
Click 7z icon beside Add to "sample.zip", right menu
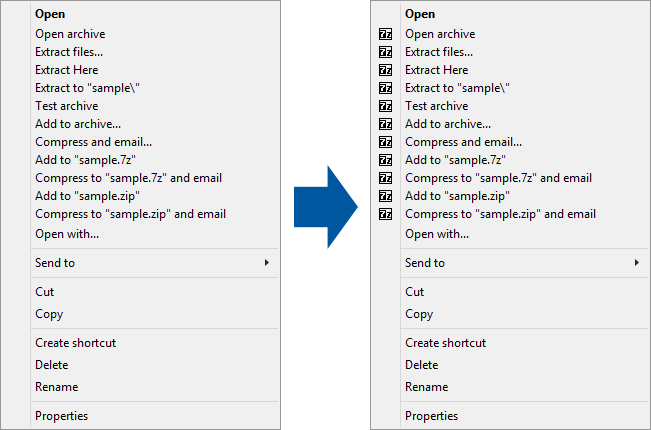(x=385, y=196)
